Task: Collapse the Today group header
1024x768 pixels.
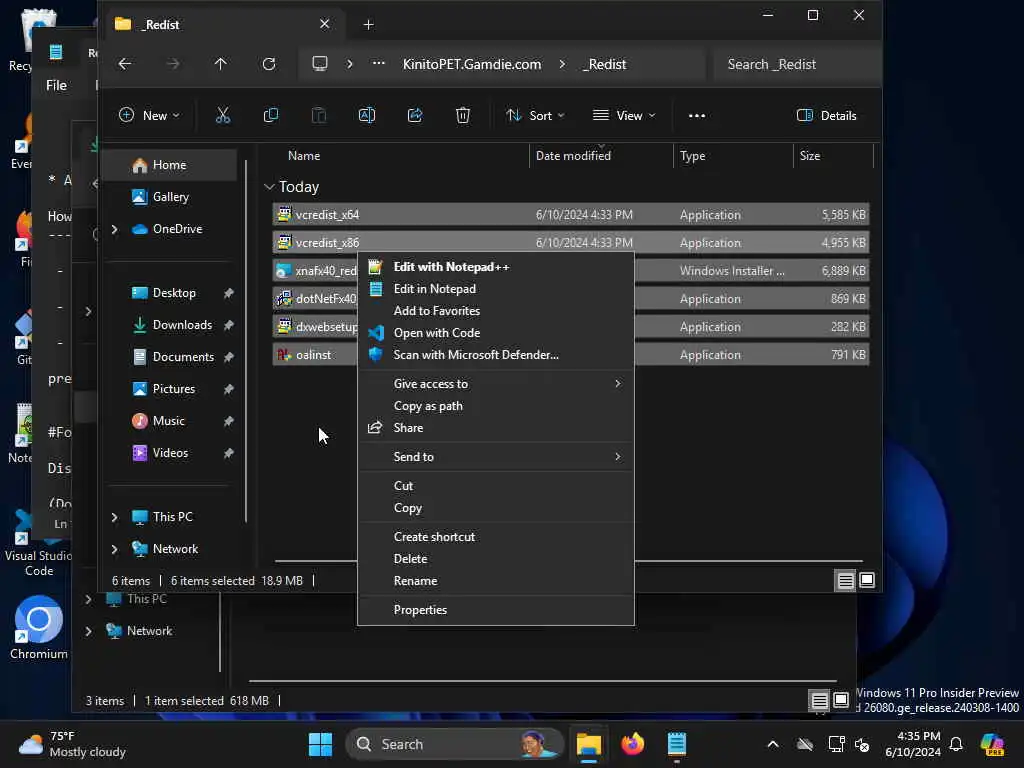Action: coord(269,187)
